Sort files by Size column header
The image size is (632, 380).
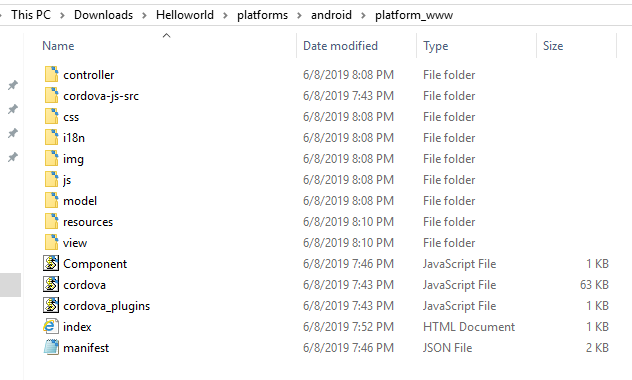(553, 46)
